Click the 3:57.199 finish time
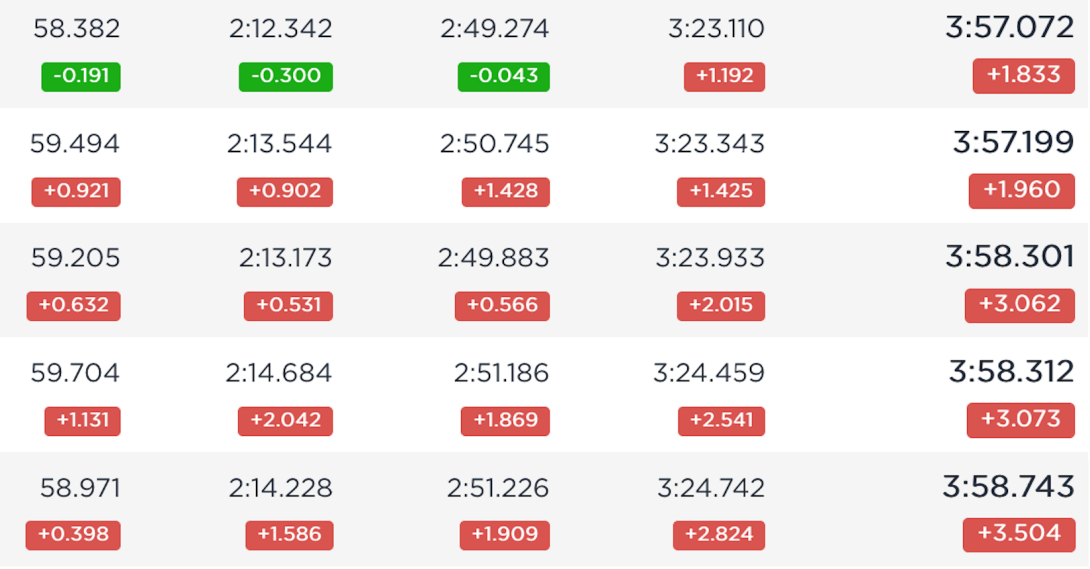Image resolution: width=1090 pixels, height=569 pixels. coord(1014,142)
